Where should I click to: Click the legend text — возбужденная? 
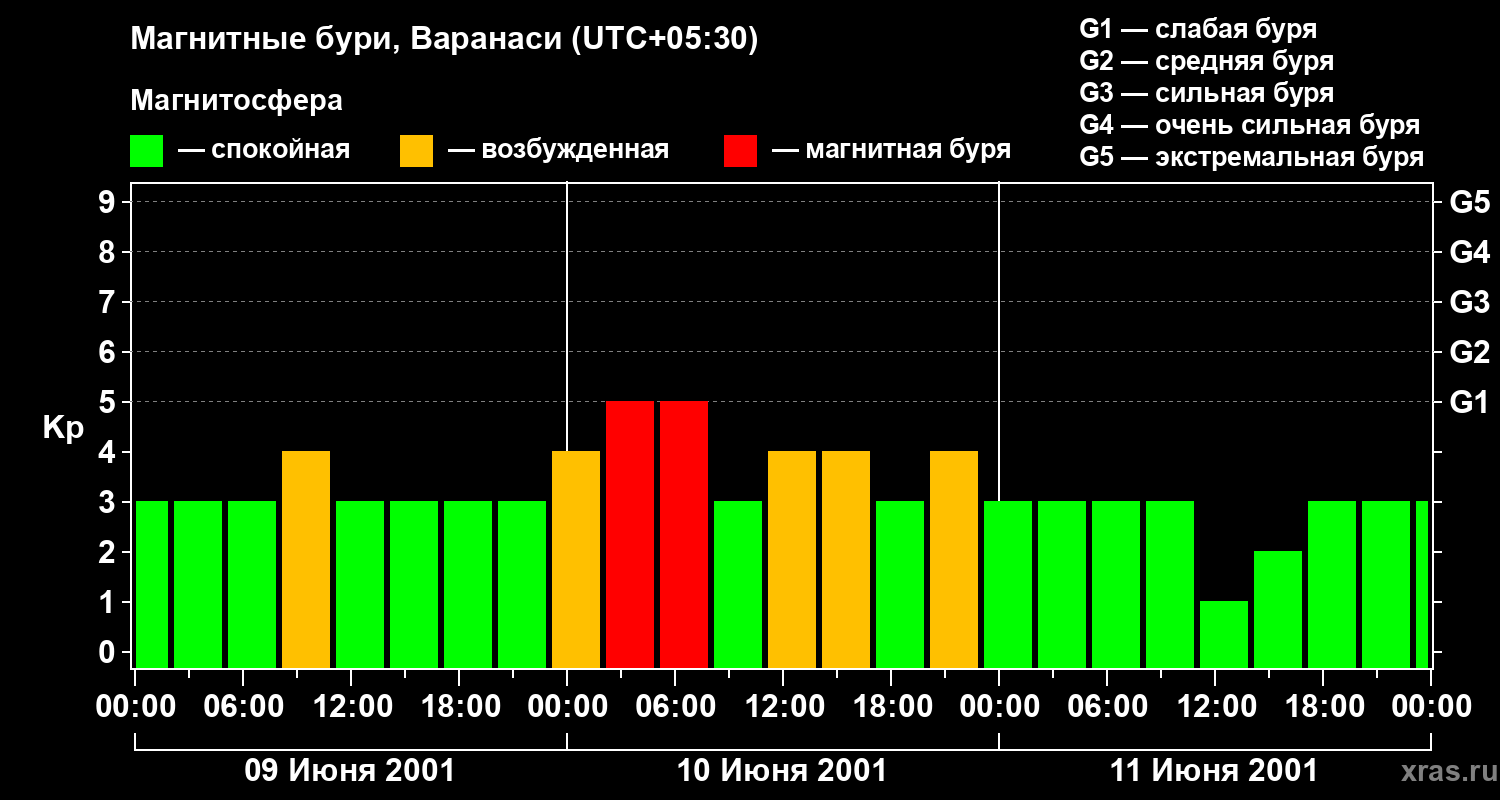pos(558,150)
